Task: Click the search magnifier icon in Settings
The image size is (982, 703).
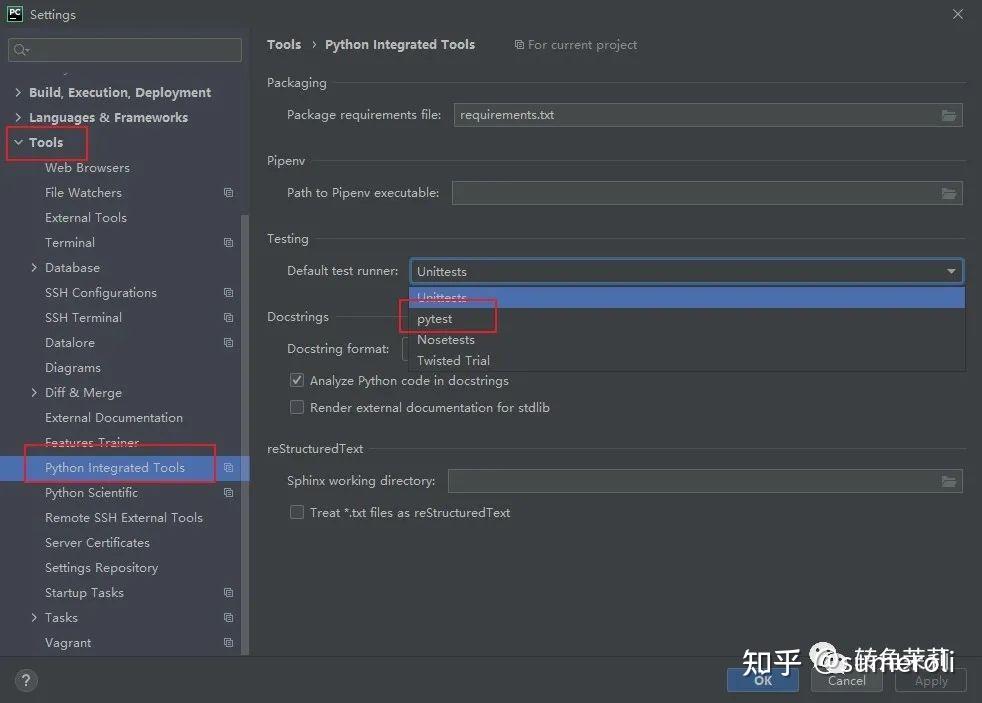Action: click(21, 49)
